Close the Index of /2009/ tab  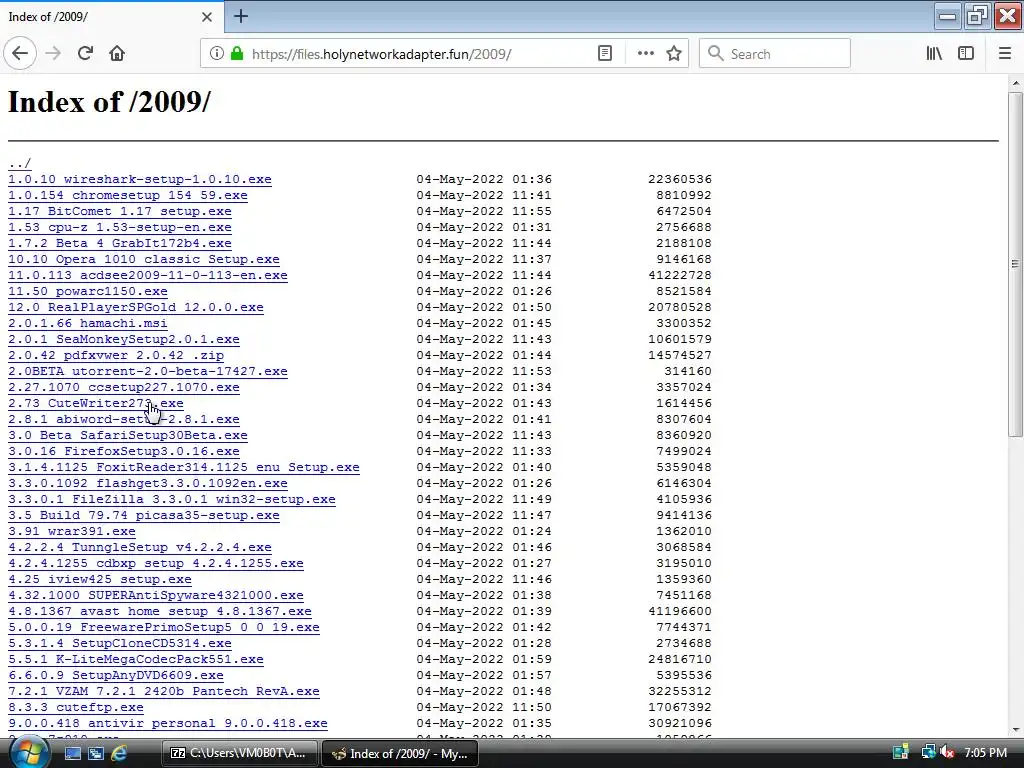pos(207,17)
